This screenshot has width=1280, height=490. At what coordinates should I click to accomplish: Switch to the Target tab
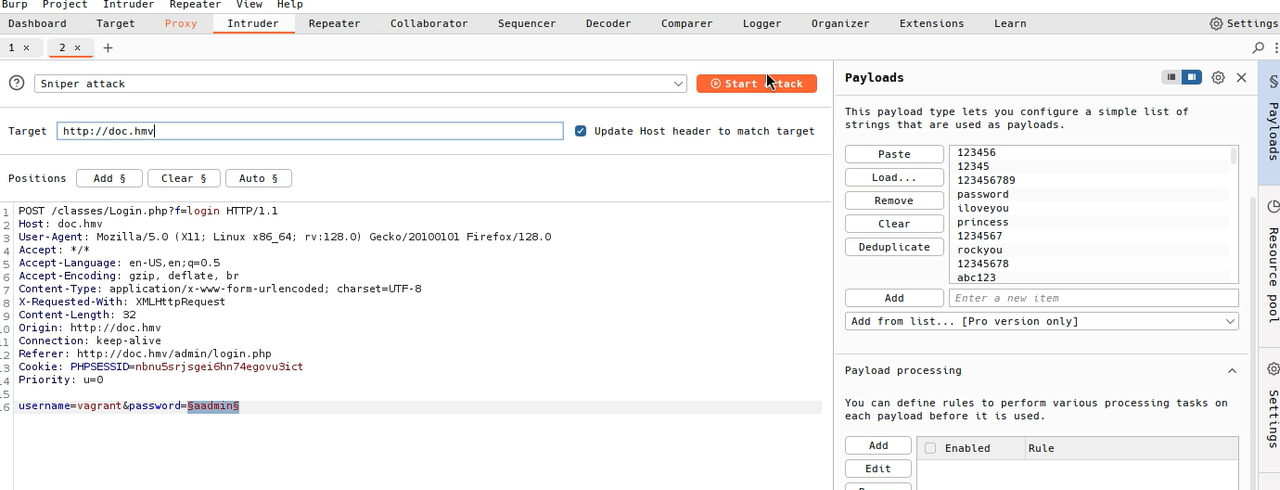point(115,23)
